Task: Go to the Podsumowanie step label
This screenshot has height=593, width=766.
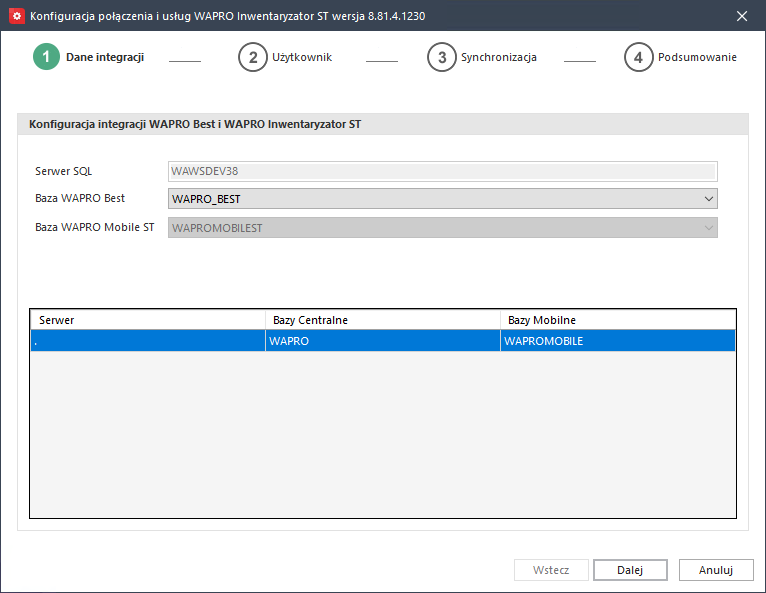Action: [697, 57]
